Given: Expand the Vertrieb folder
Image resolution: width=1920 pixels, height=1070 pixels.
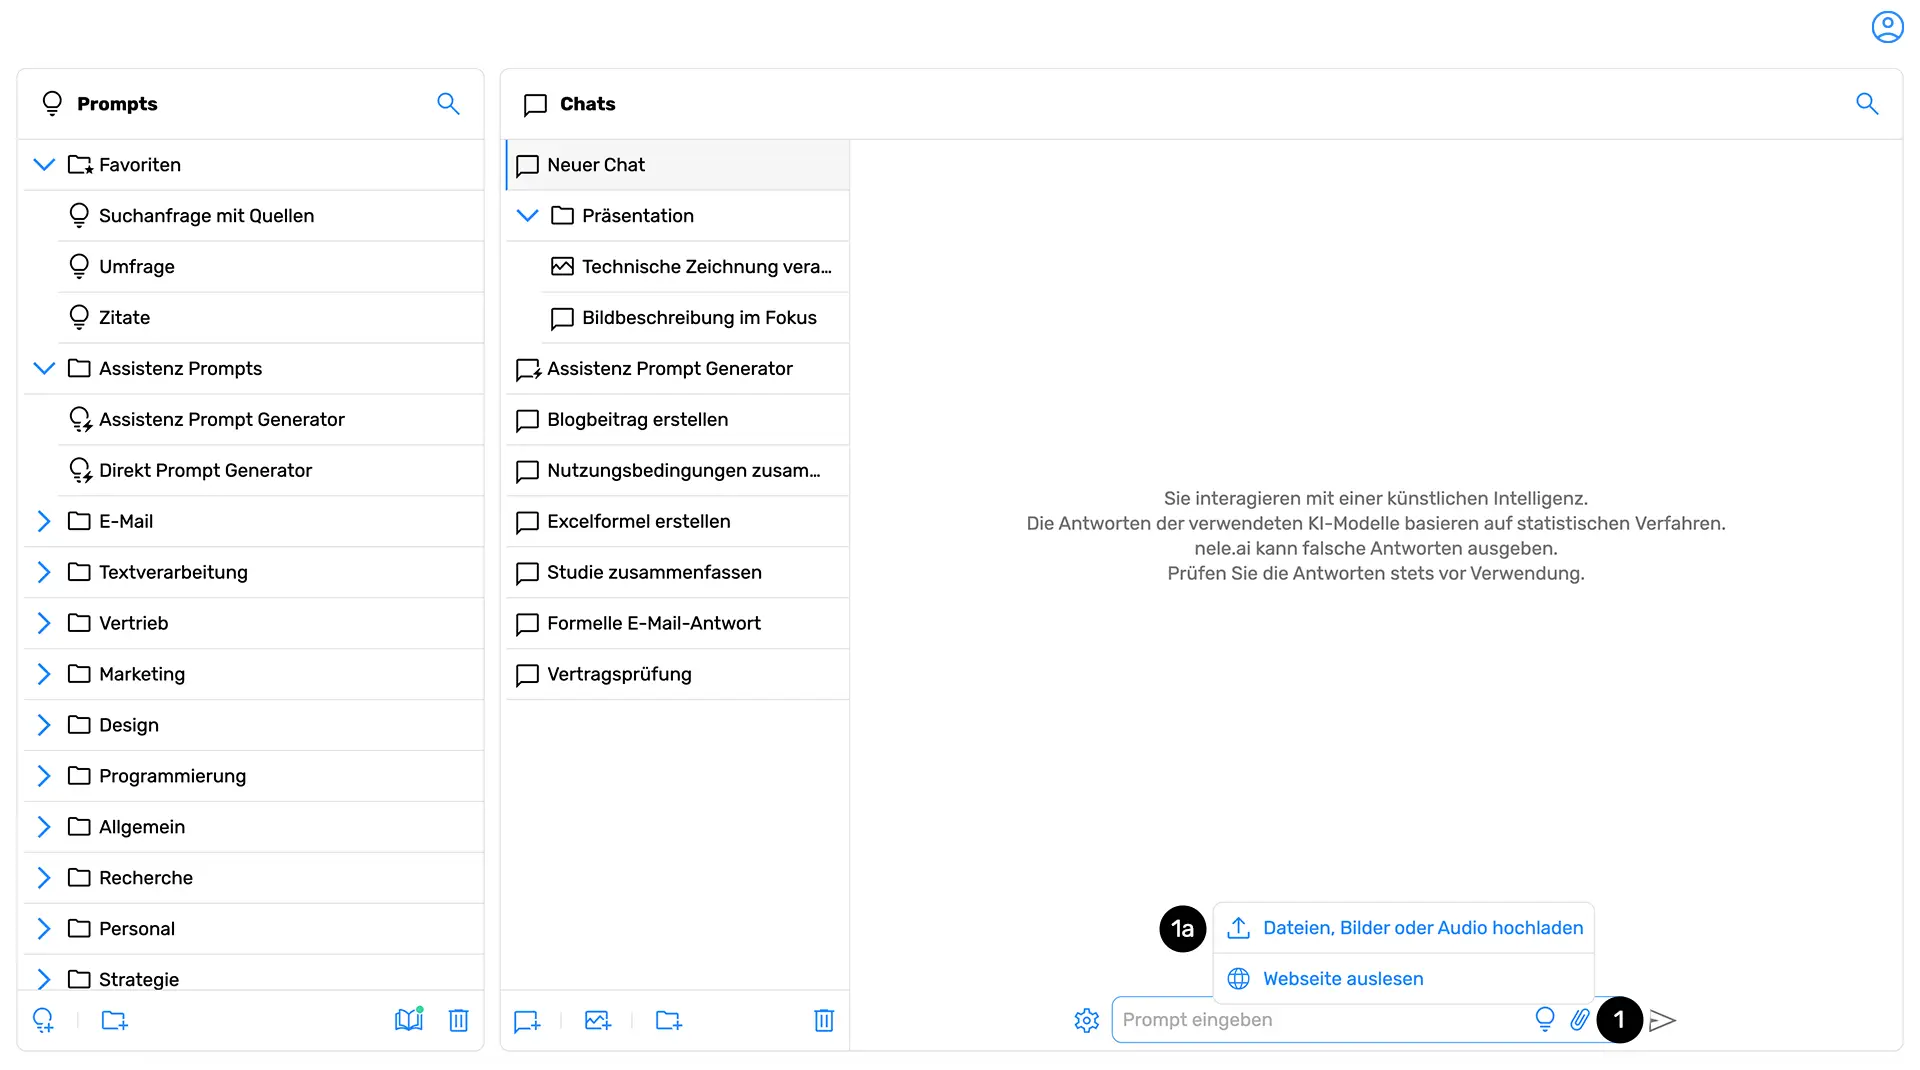Looking at the screenshot, I should [x=44, y=623].
